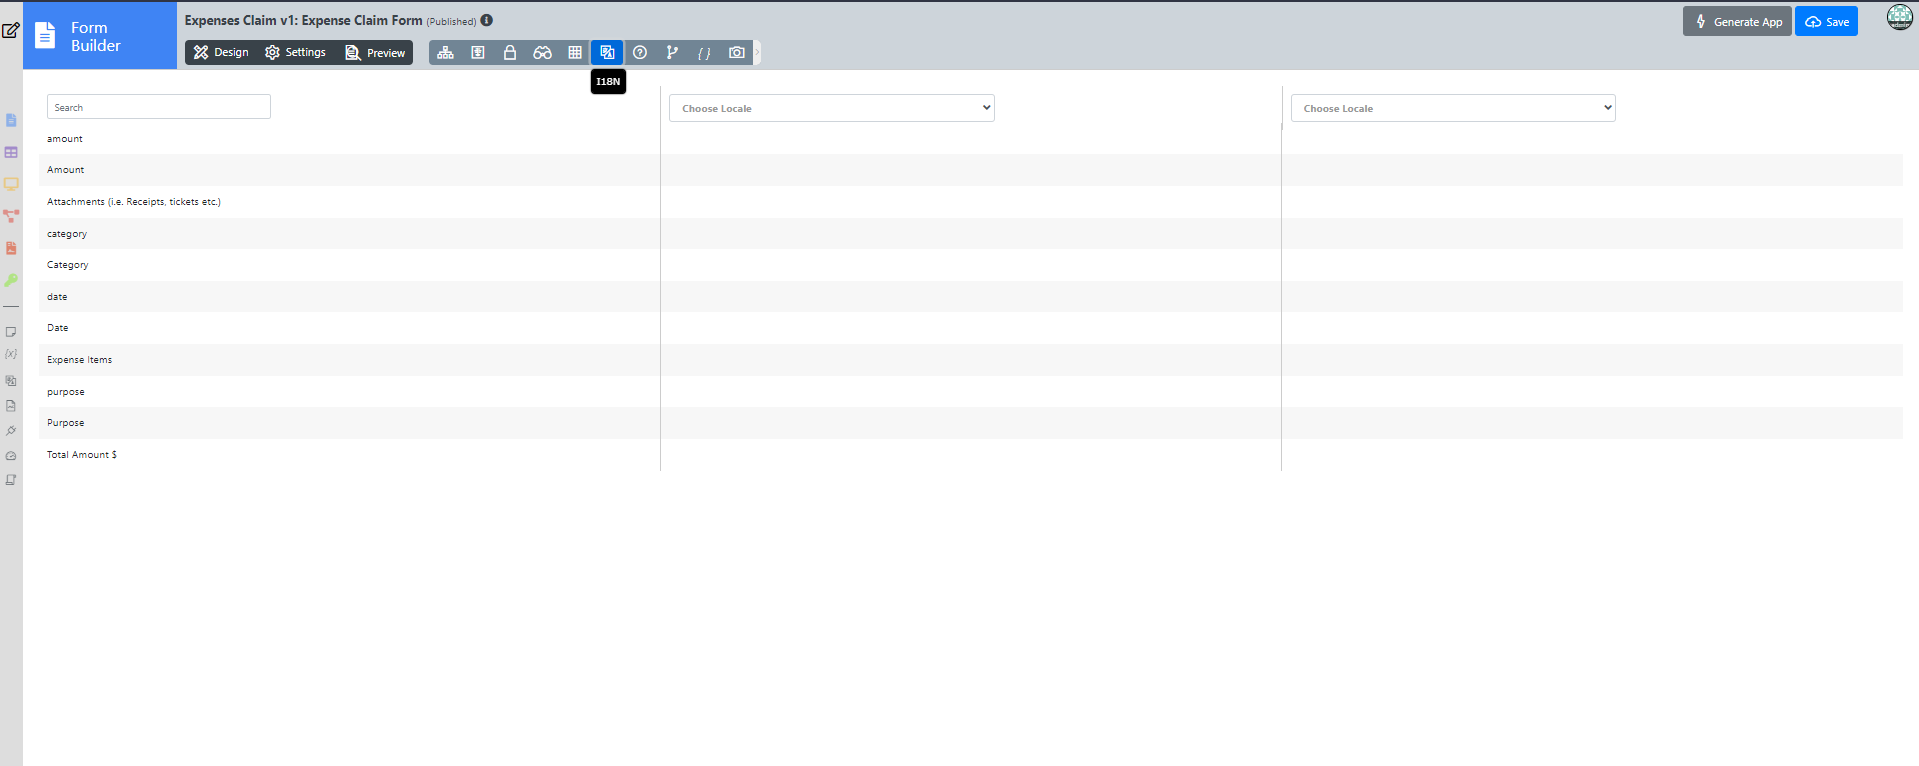Expand the toolbar with the right chevron
The image size is (1919, 766).
757,53
